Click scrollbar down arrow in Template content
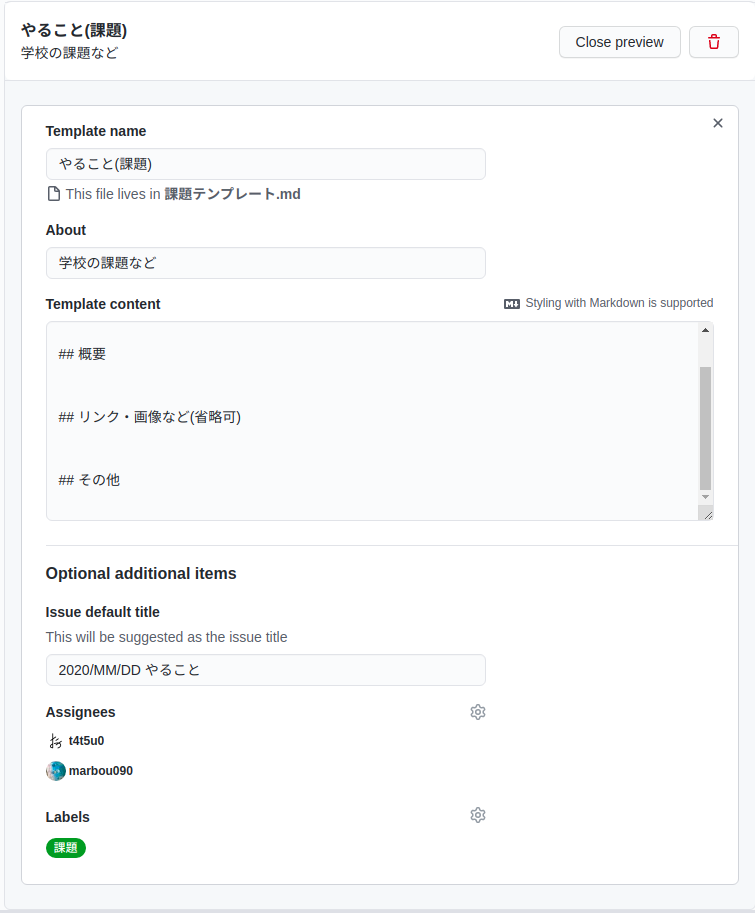755x913 pixels. [x=706, y=497]
